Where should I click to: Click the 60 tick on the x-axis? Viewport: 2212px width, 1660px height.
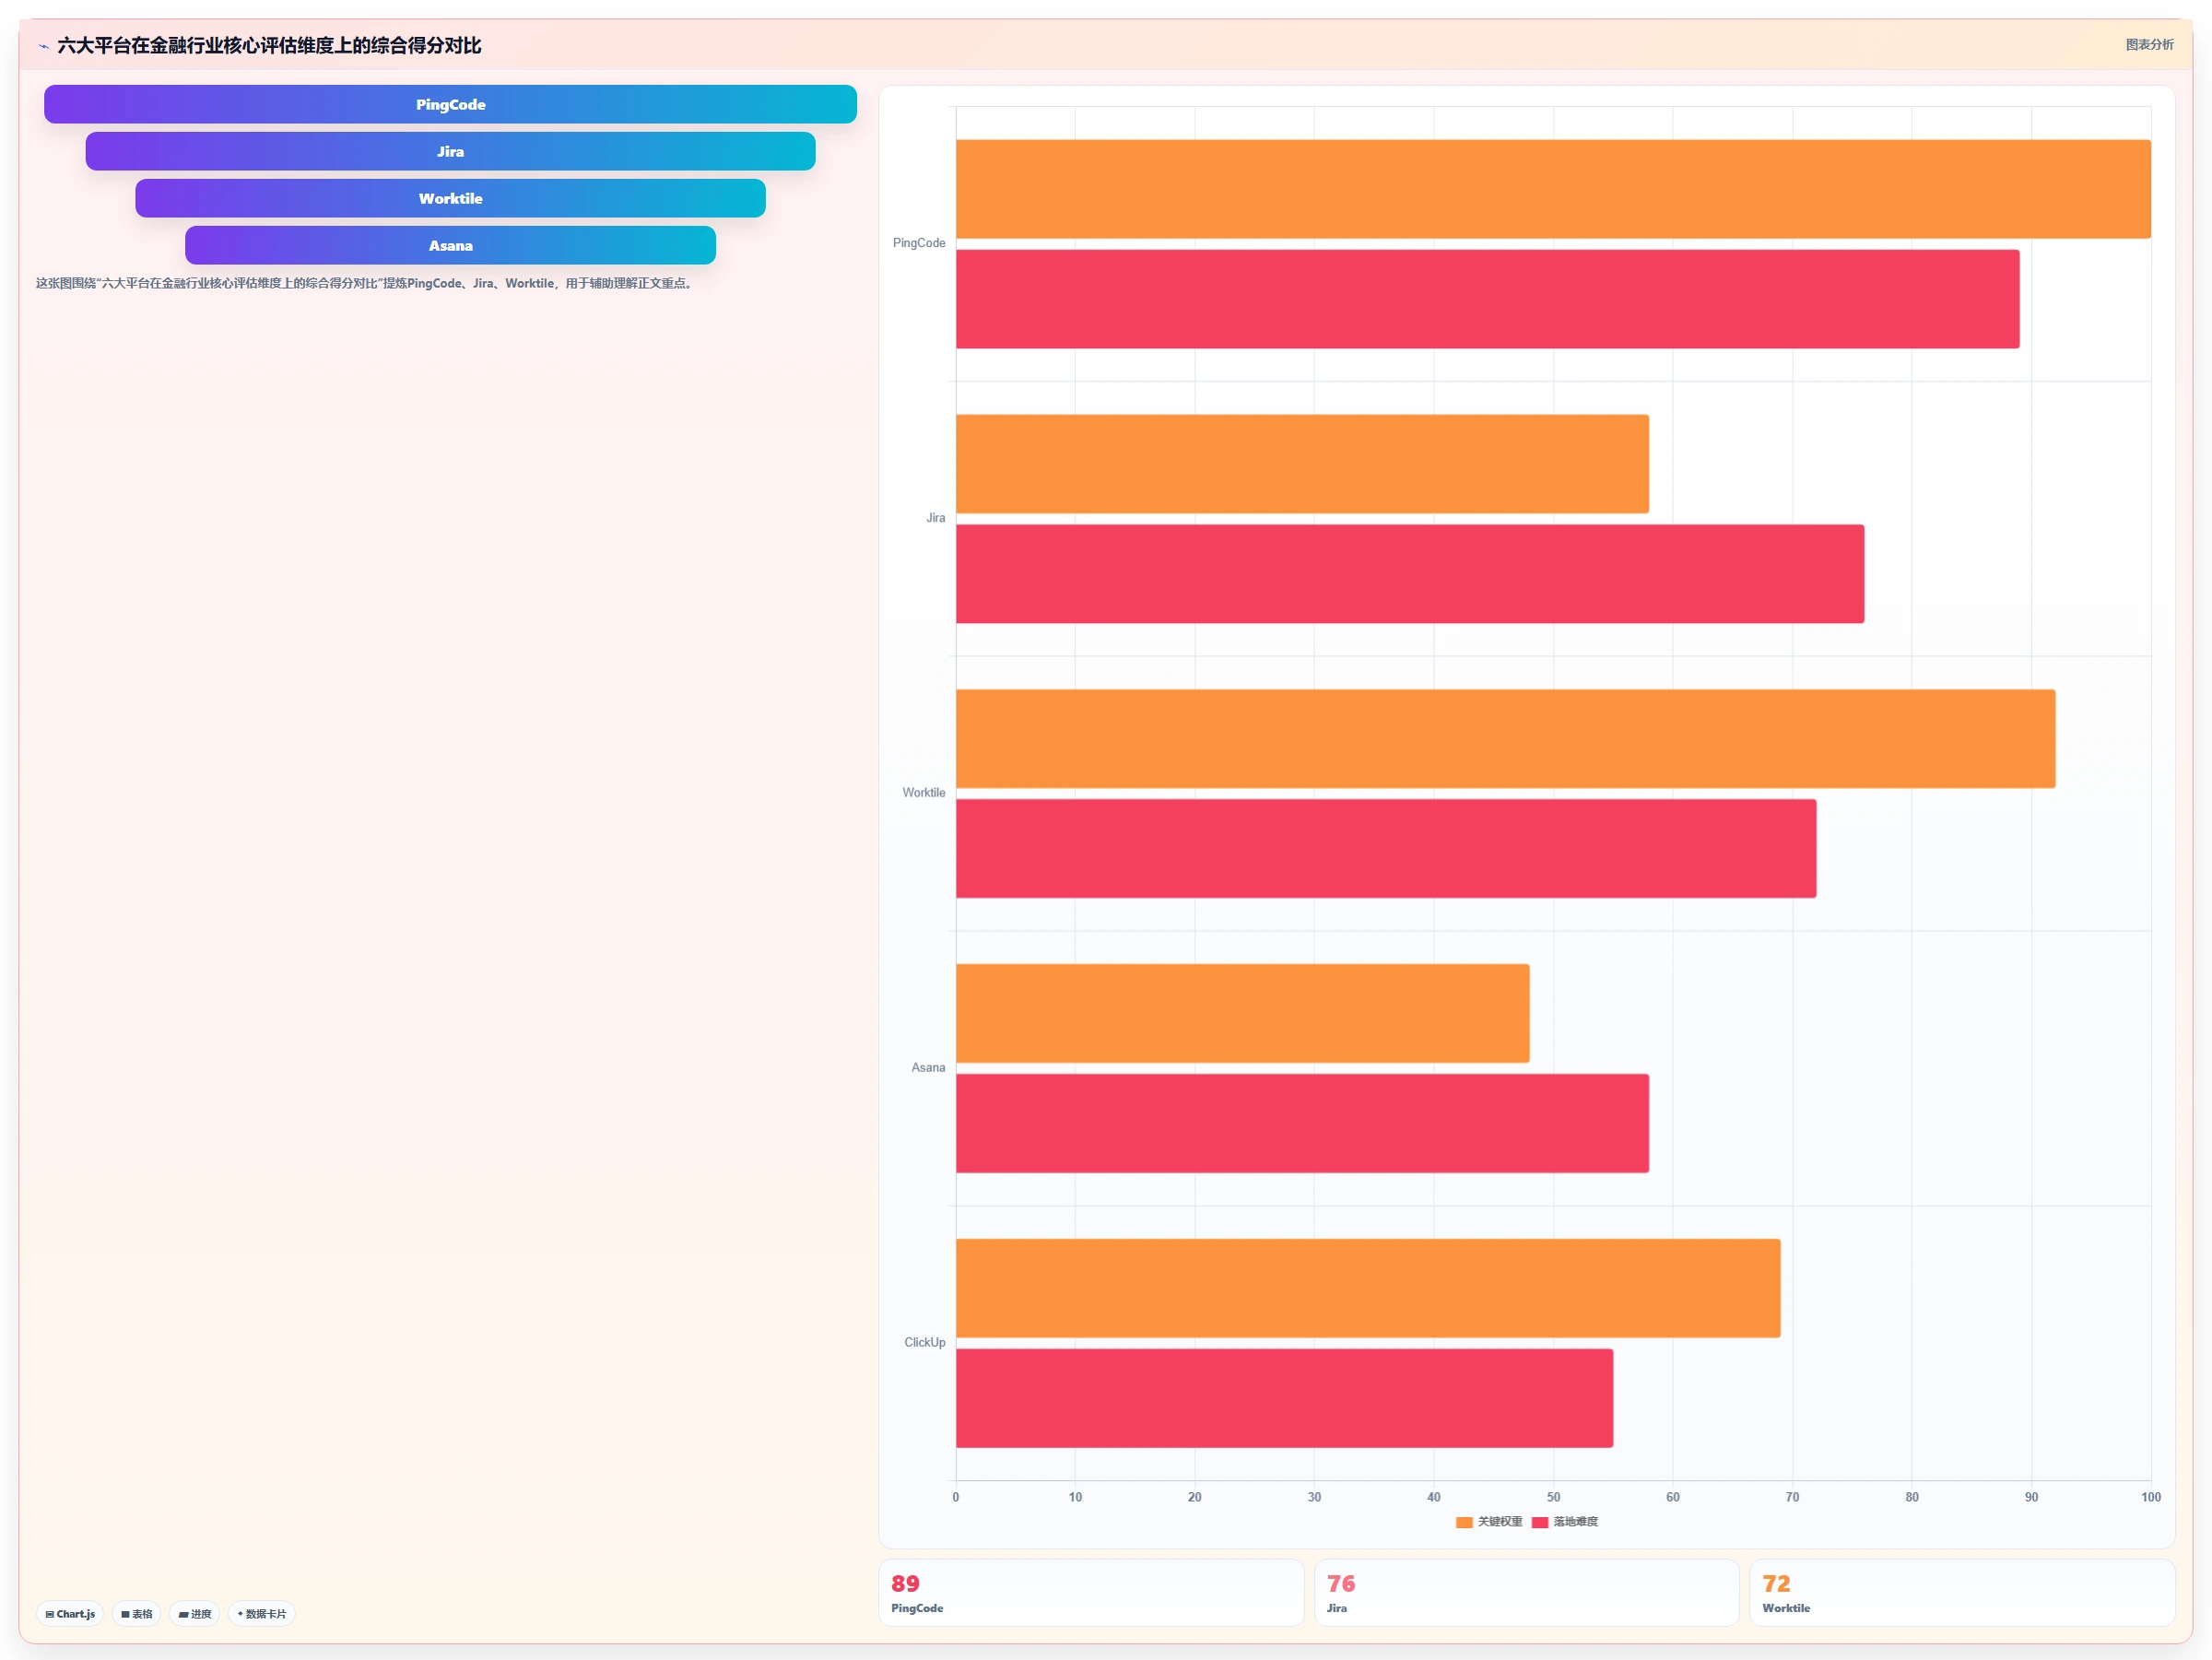pos(1673,1497)
